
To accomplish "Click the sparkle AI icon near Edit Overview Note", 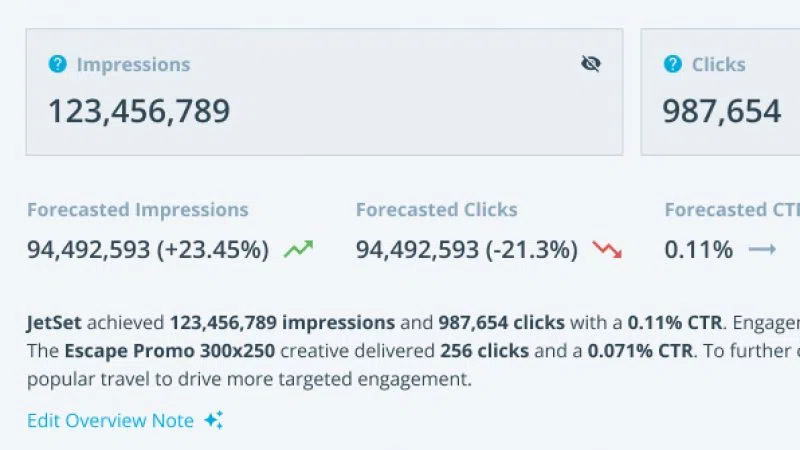I will tap(213, 420).
